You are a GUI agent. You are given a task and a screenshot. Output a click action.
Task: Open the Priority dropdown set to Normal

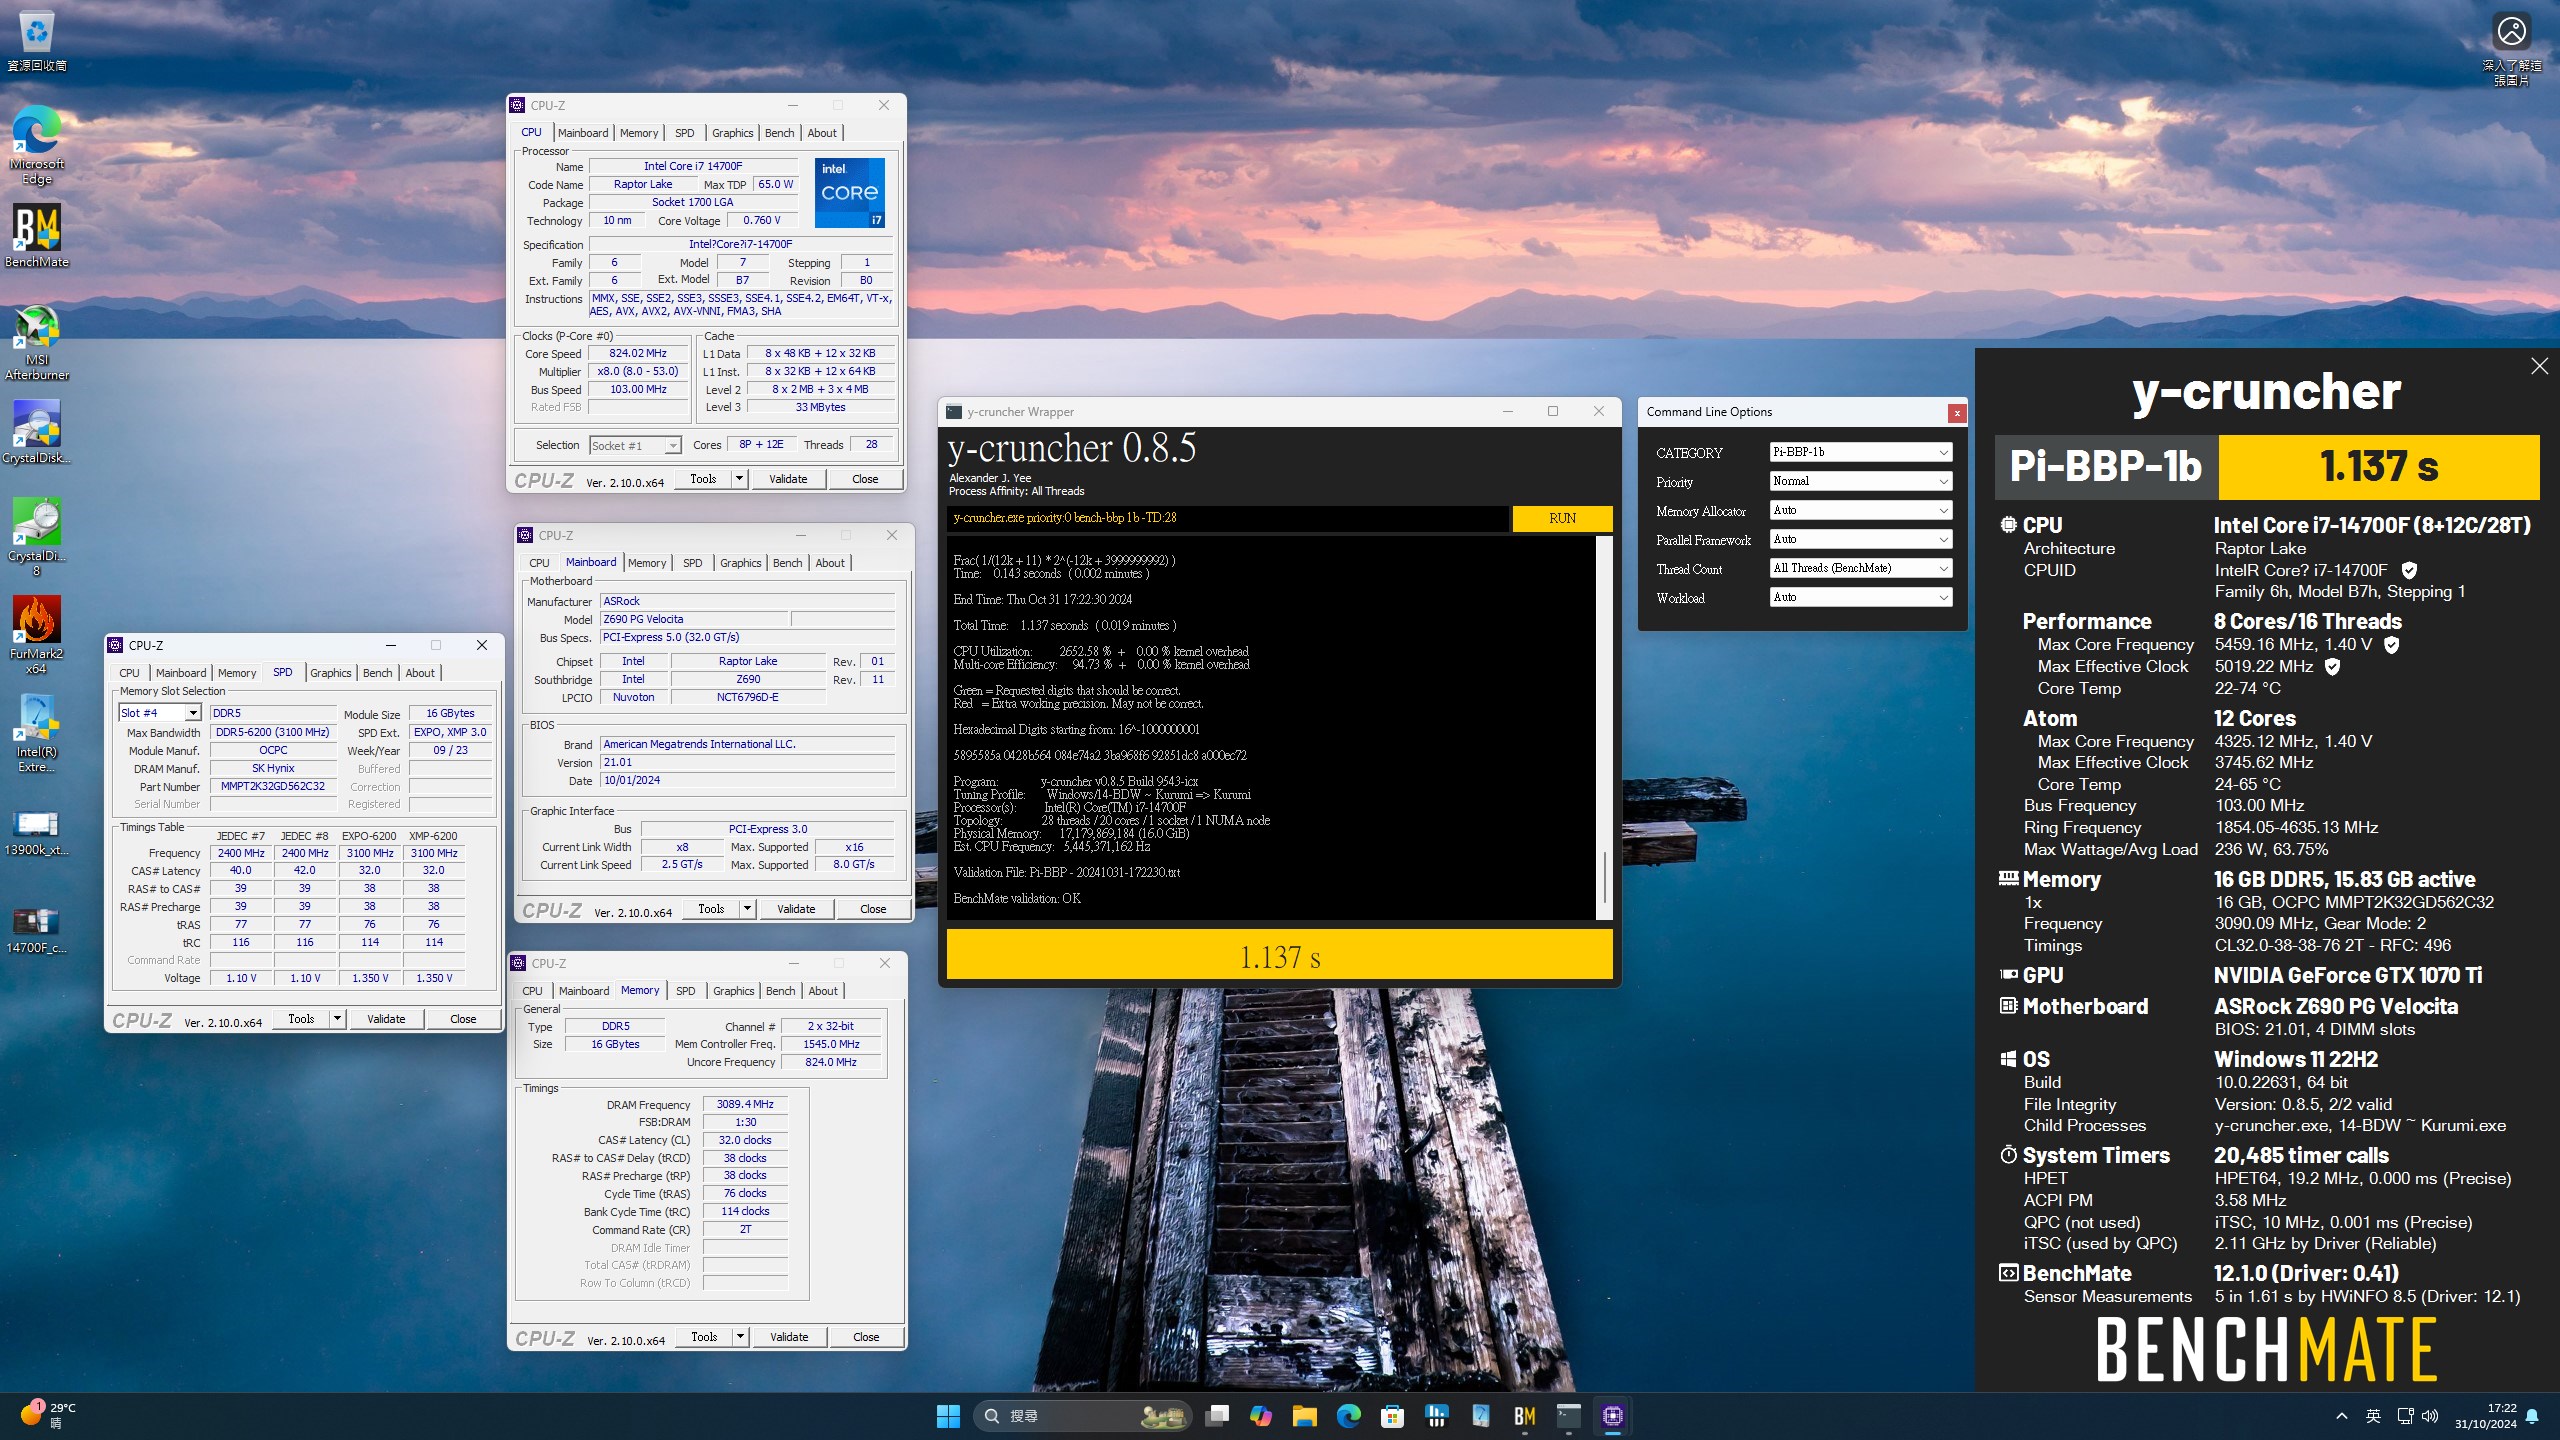pos(1860,481)
